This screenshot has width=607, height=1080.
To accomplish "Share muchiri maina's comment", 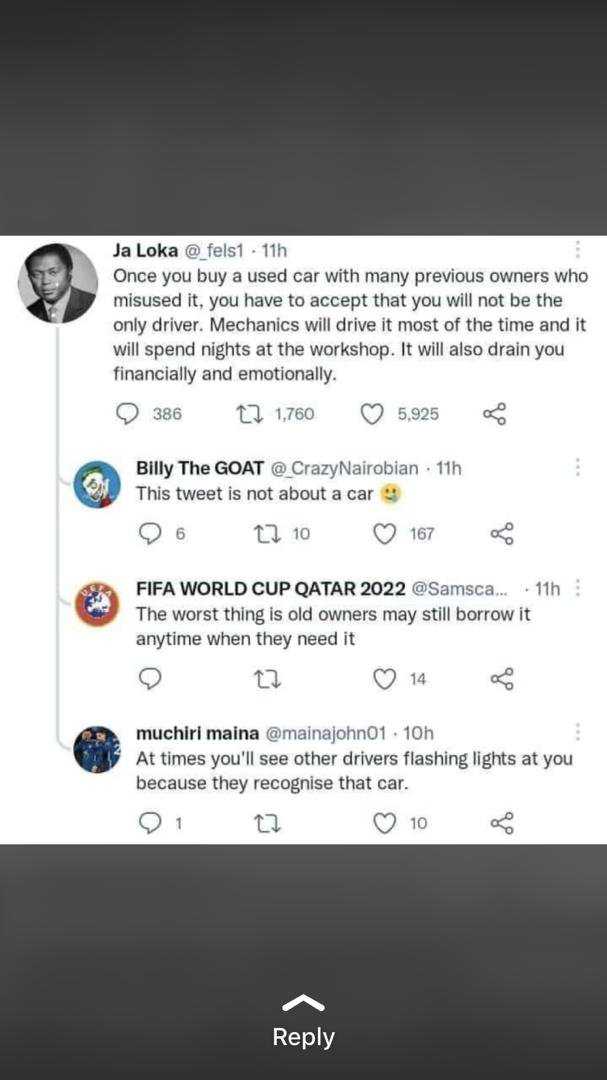I will 502,823.
